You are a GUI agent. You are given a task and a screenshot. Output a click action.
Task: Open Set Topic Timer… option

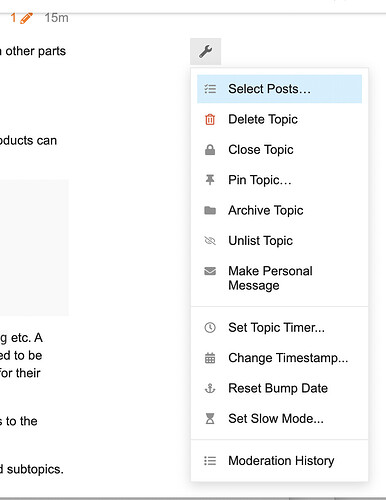pos(279,328)
